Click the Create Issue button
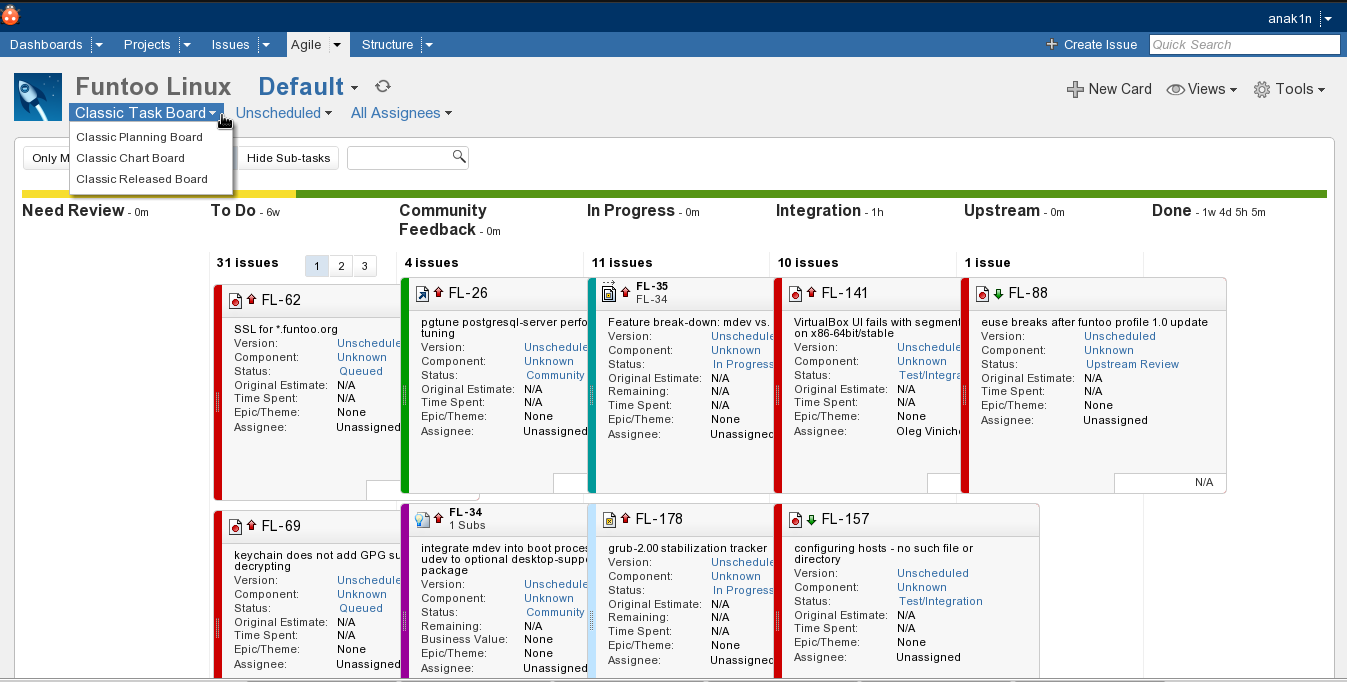1347x682 pixels. [x=1091, y=44]
